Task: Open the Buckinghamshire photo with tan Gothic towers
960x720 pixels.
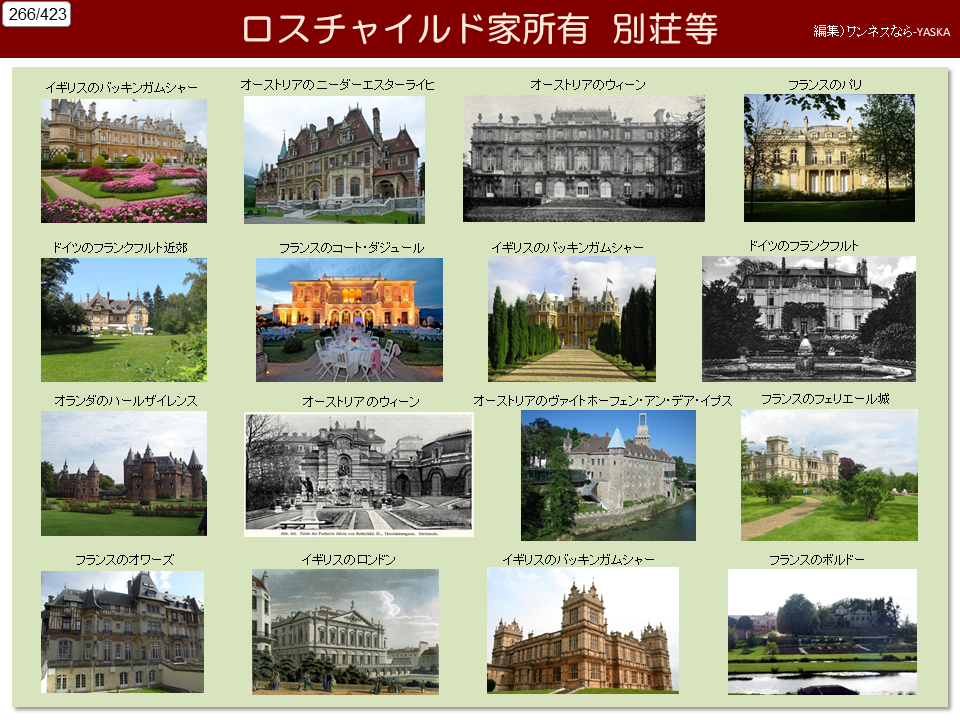Action: (582, 629)
